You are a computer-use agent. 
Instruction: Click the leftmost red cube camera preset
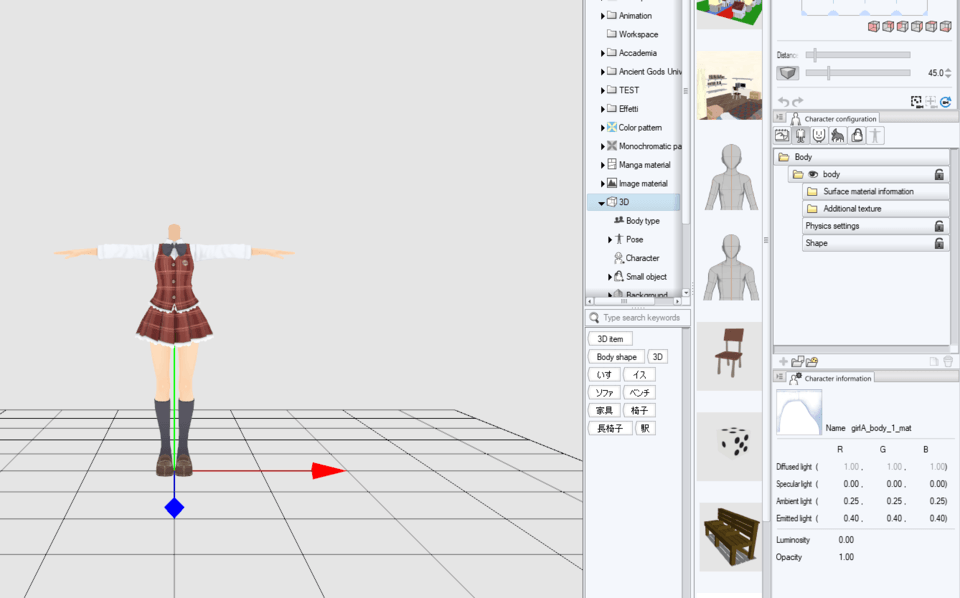[x=874, y=26]
